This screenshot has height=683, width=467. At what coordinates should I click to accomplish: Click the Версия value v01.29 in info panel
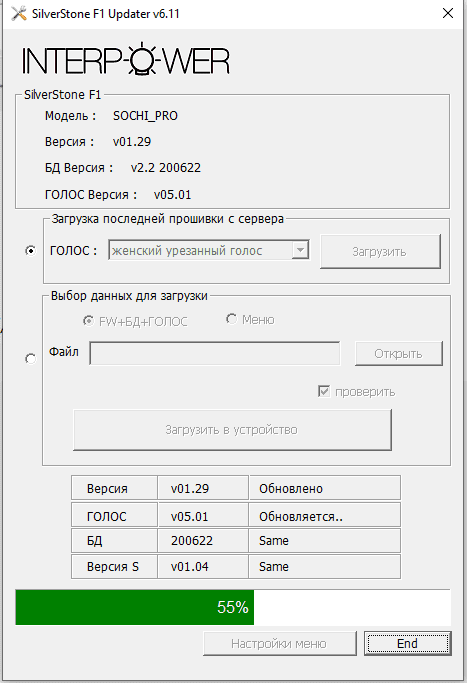(132, 142)
